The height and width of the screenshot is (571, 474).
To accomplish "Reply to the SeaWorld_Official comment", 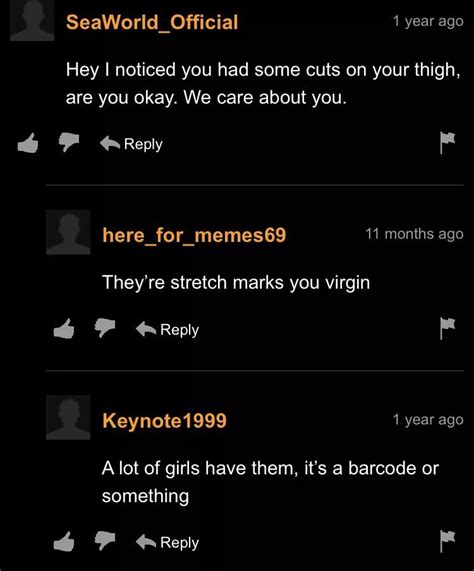I will [131, 144].
